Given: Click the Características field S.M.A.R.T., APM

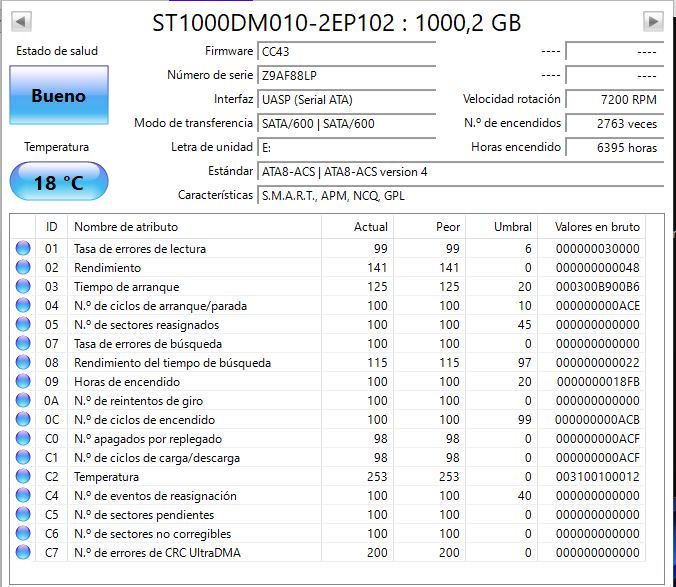Looking at the screenshot, I should point(460,196).
